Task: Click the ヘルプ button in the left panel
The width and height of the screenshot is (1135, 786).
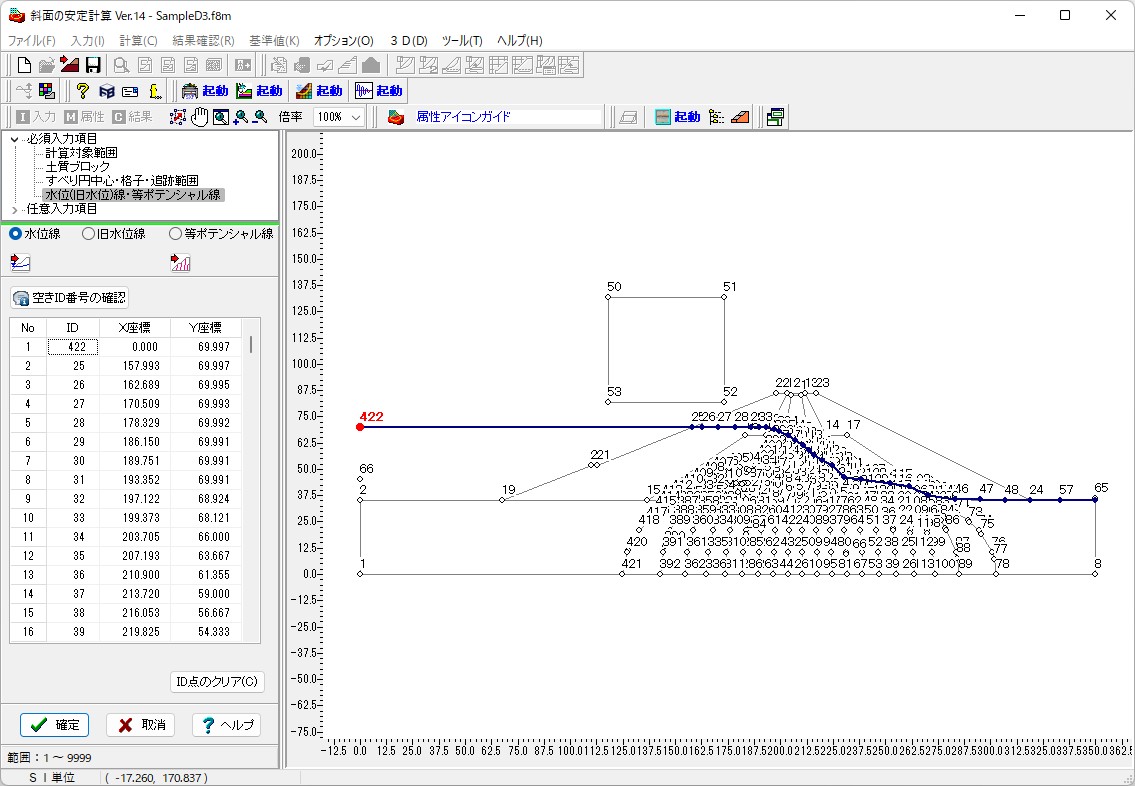Action: [x=227, y=724]
